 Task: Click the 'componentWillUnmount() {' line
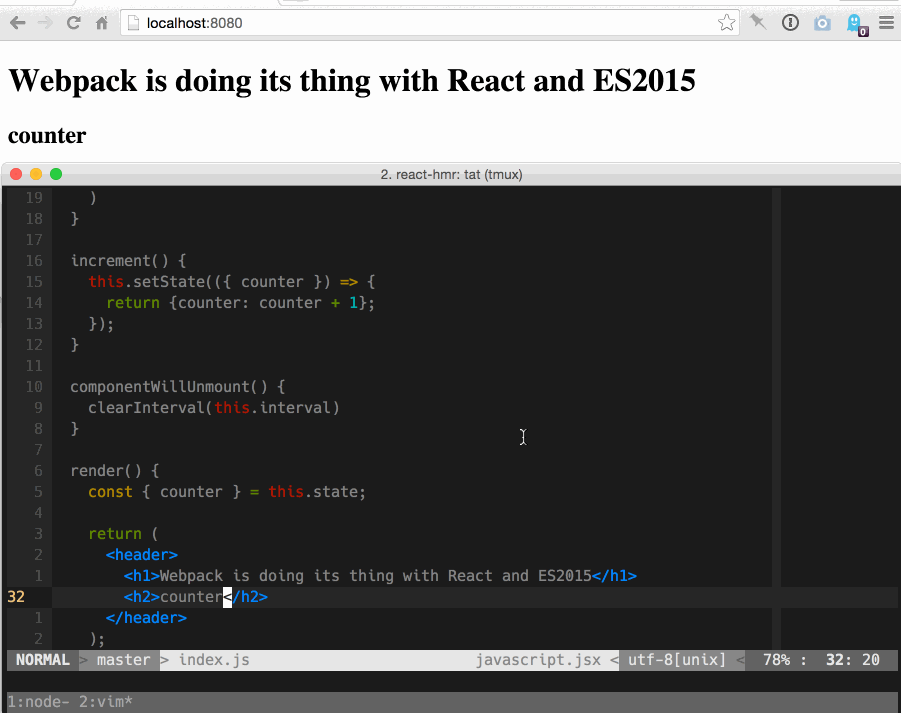tap(178, 387)
